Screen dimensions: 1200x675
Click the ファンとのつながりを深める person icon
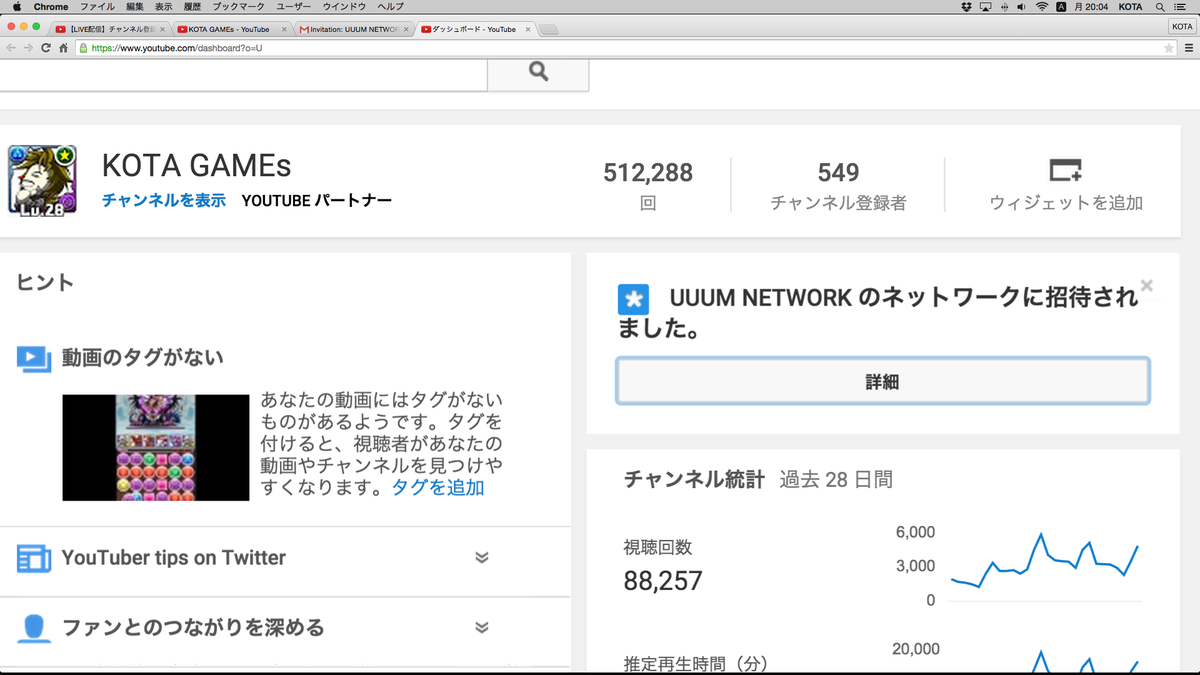click(34, 628)
